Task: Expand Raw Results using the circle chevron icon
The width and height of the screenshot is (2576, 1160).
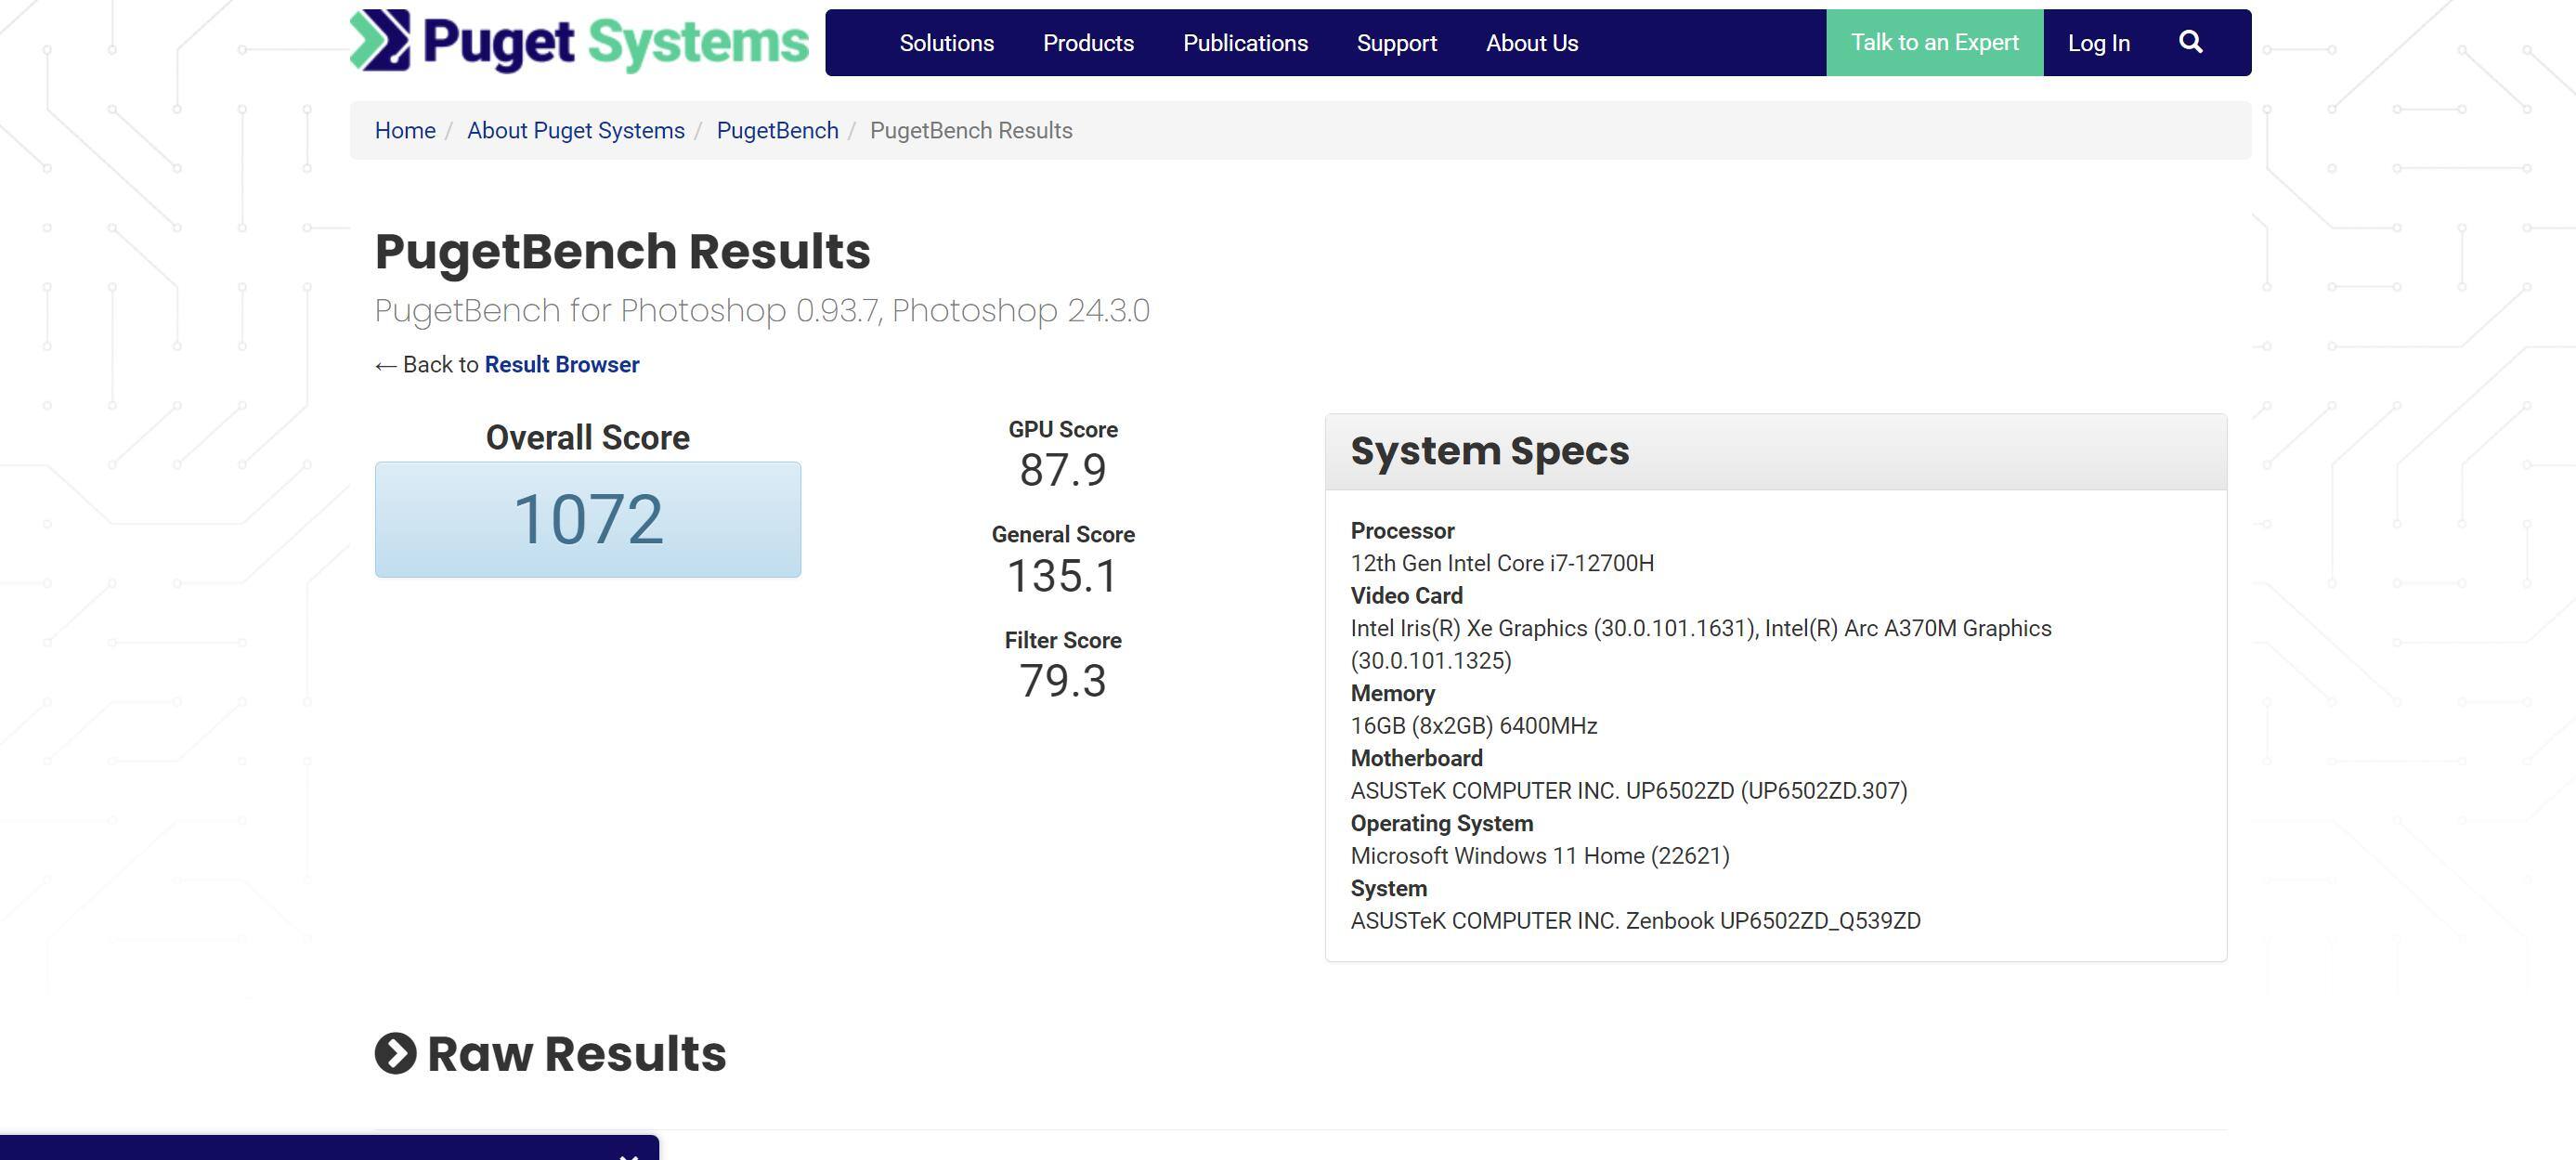Action: pos(395,1054)
